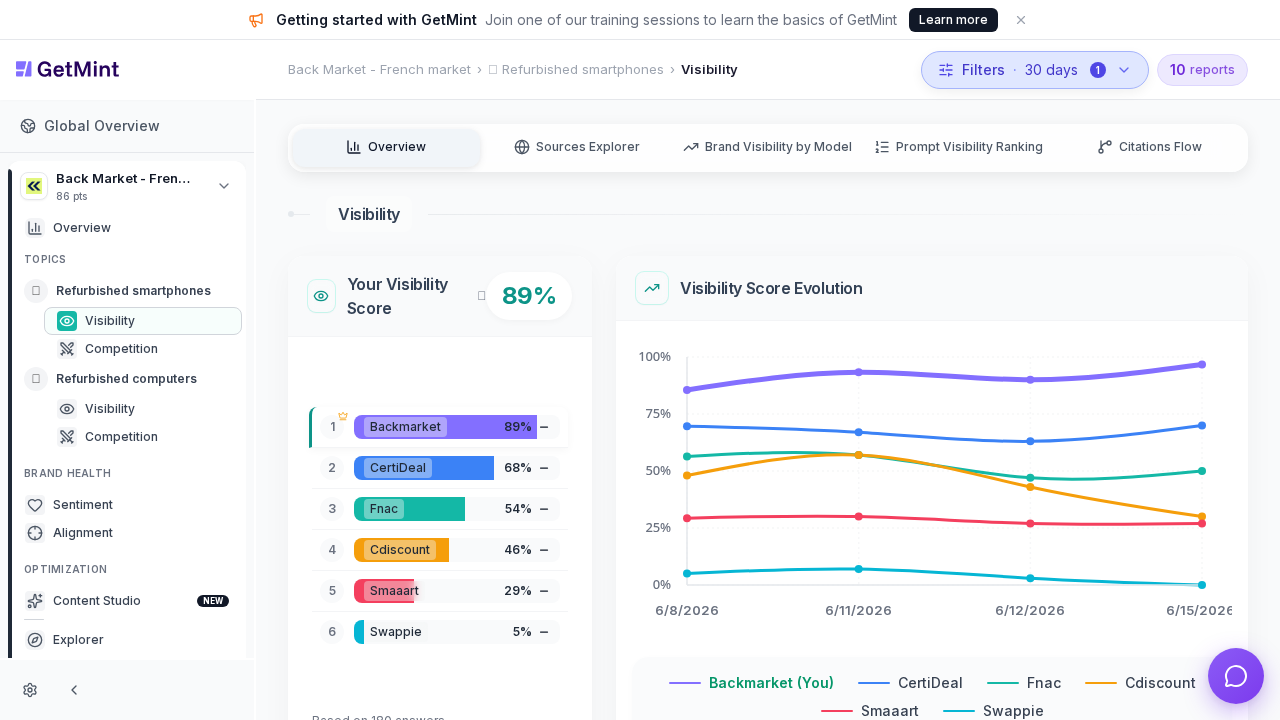Switch to the Sources Explorer tab
Image resolution: width=1280 pixels, height=720 pixels.
pyautogui.click(x=577, y=147)
